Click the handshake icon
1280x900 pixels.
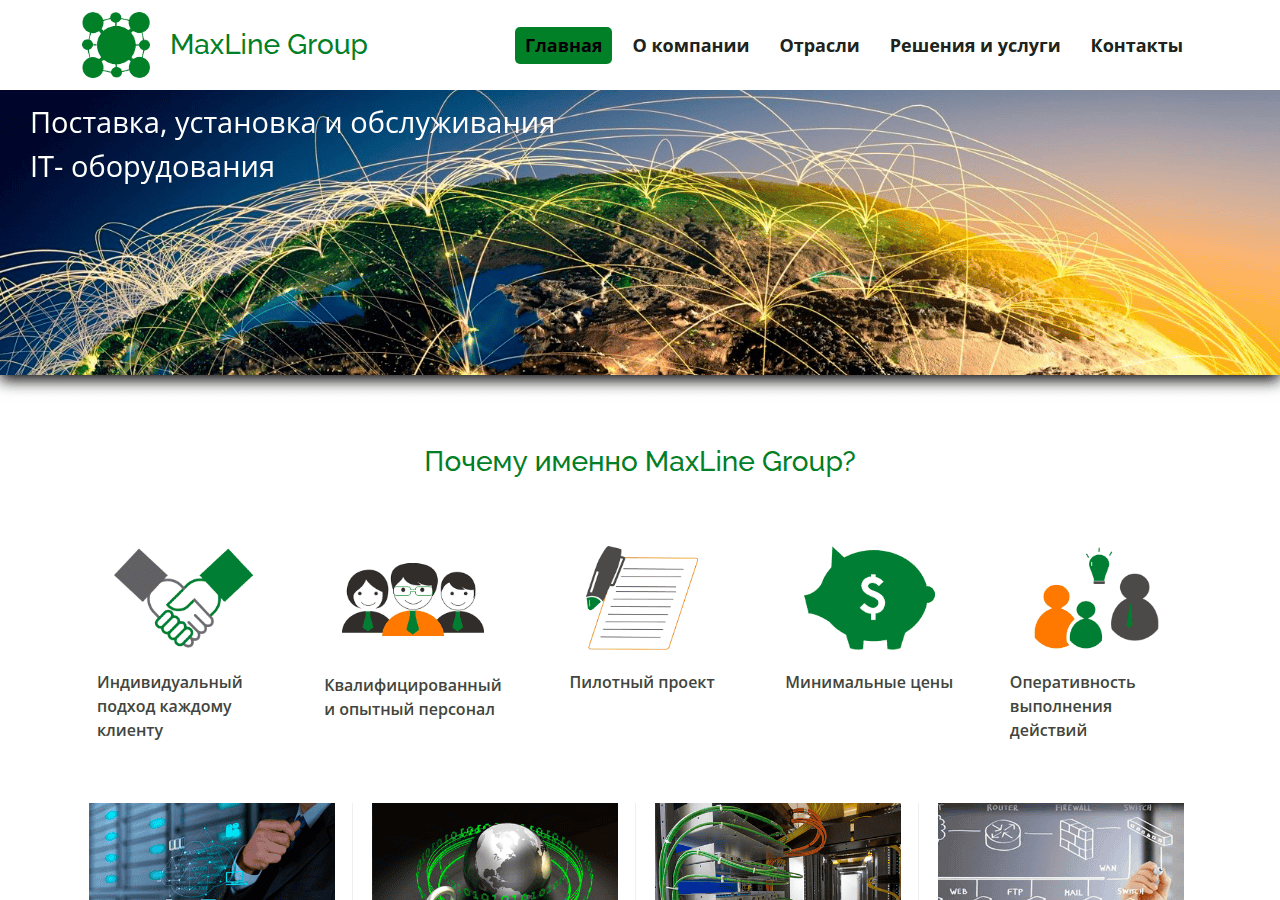click(184, 597)
